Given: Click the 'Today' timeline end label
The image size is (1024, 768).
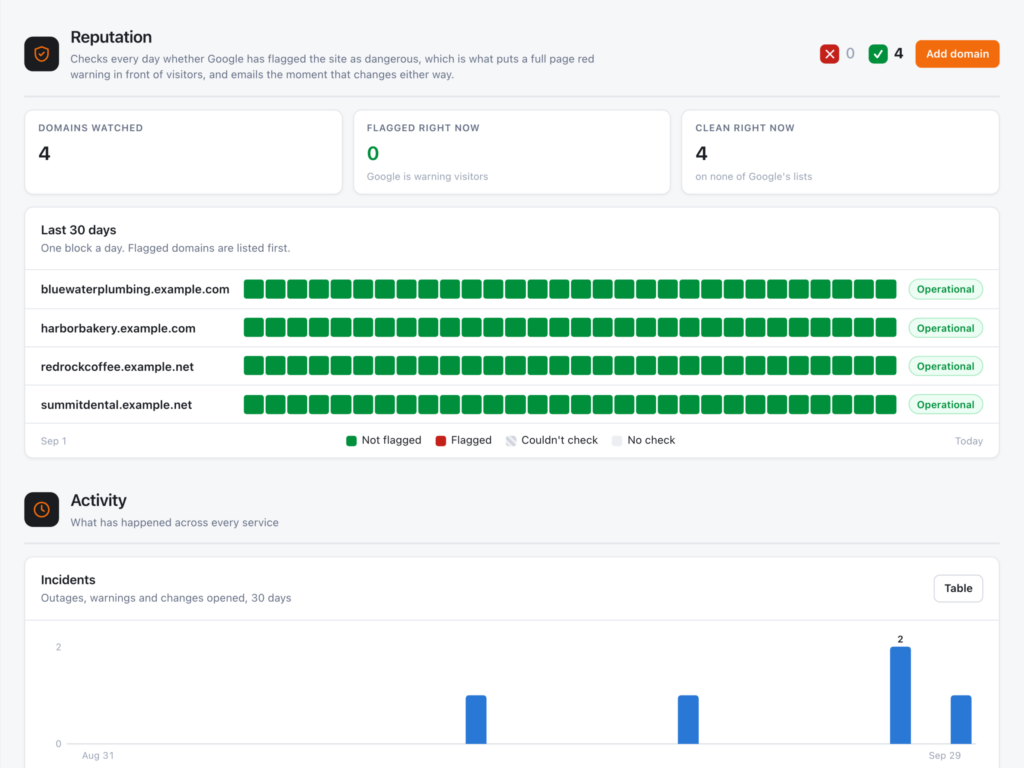Looking at the screenshot, I should pos(968,441).
